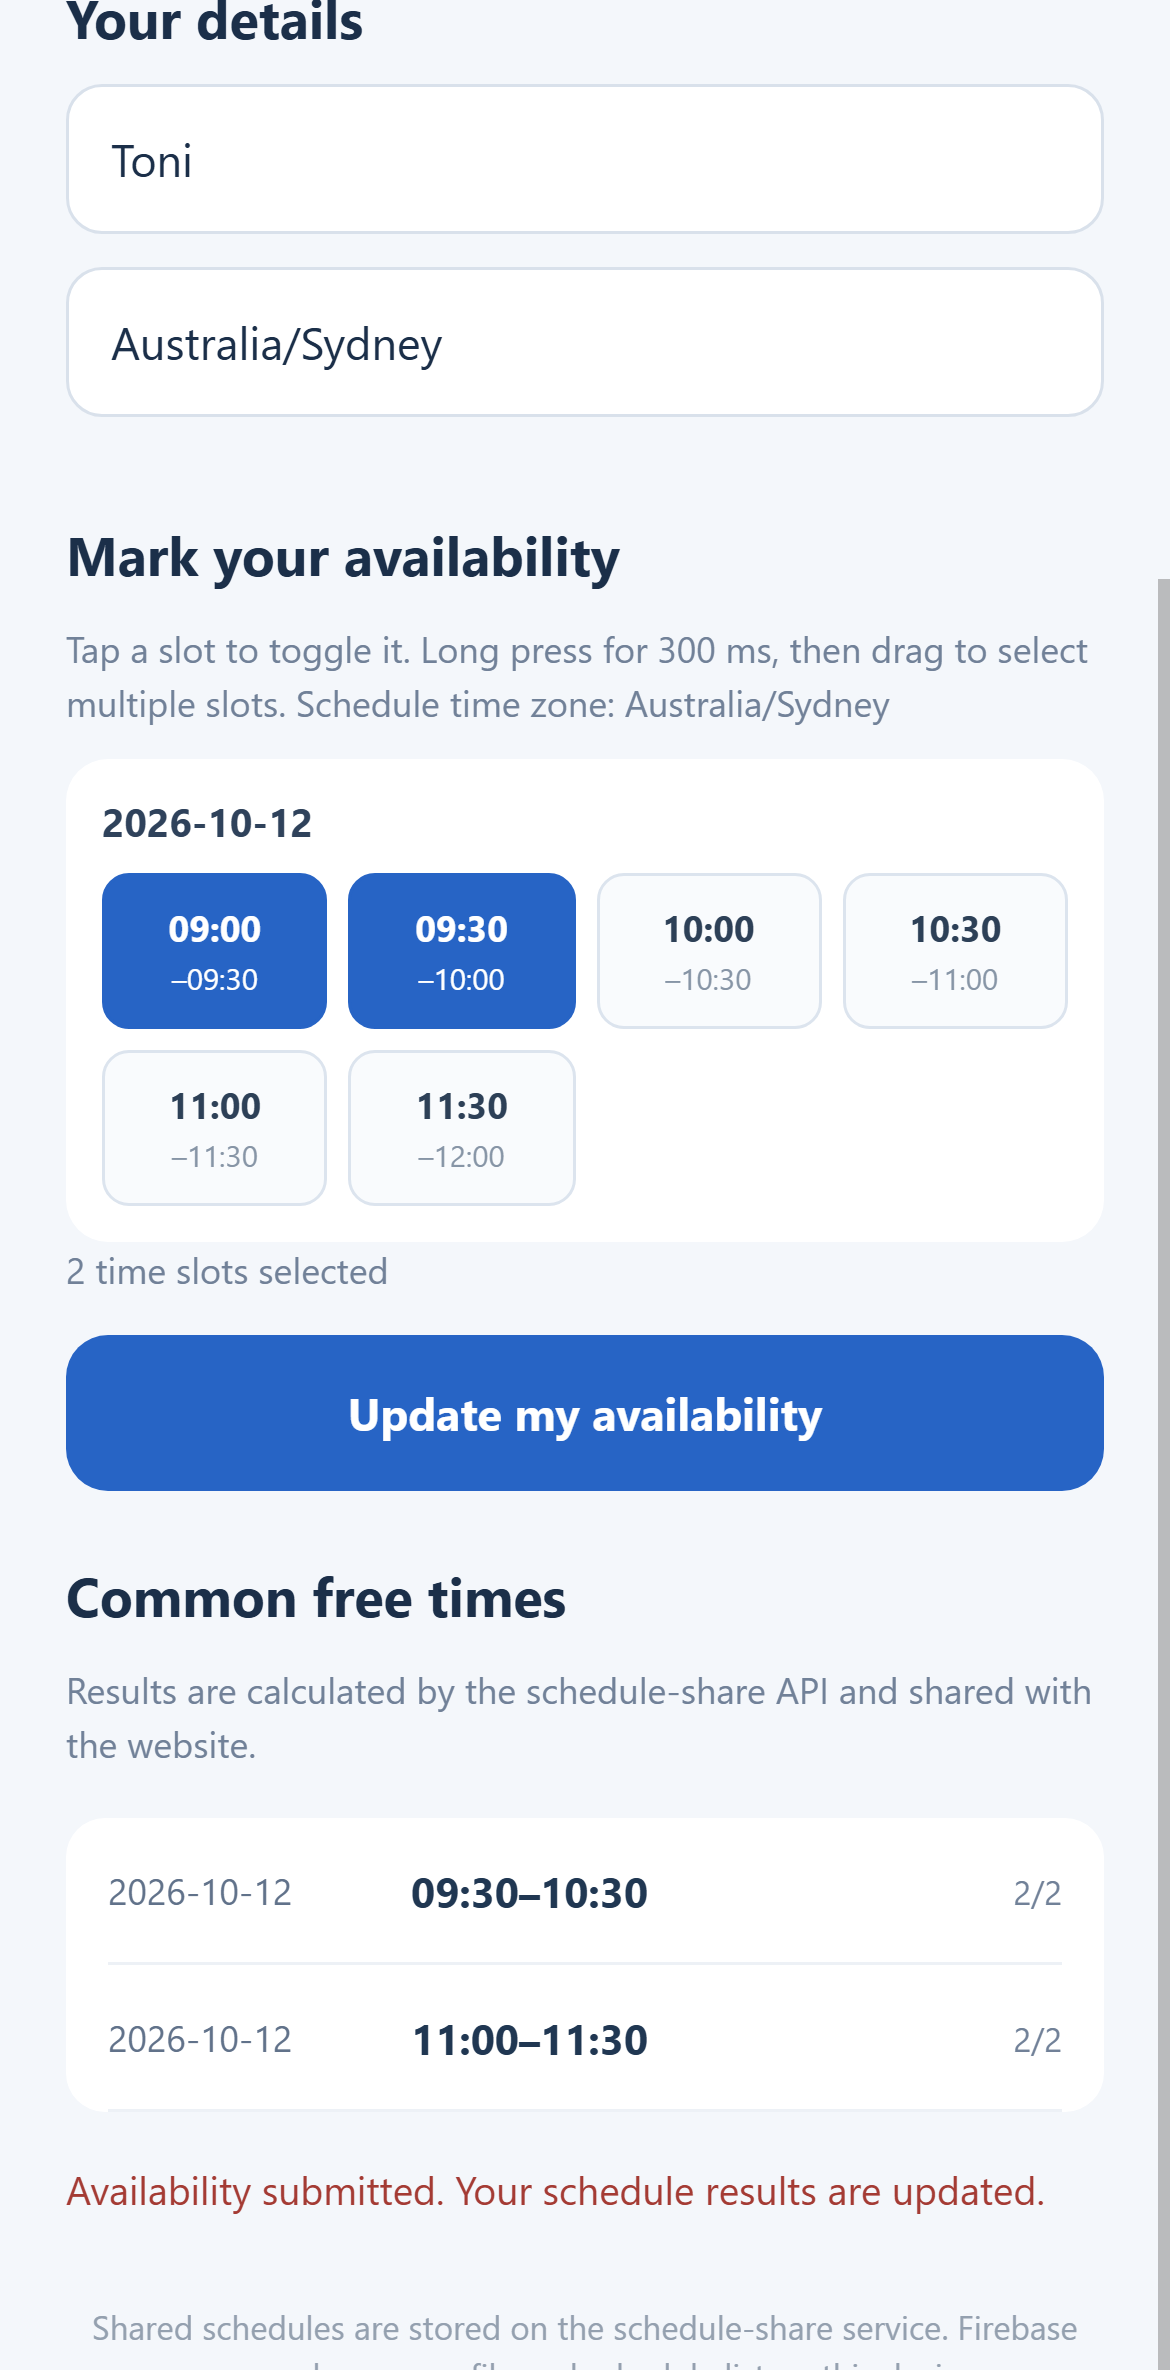This screenshot has height=2370, width=1170.
Task: Deselect the 09:30–10:00 time slot
Action: tap(462, 951)
